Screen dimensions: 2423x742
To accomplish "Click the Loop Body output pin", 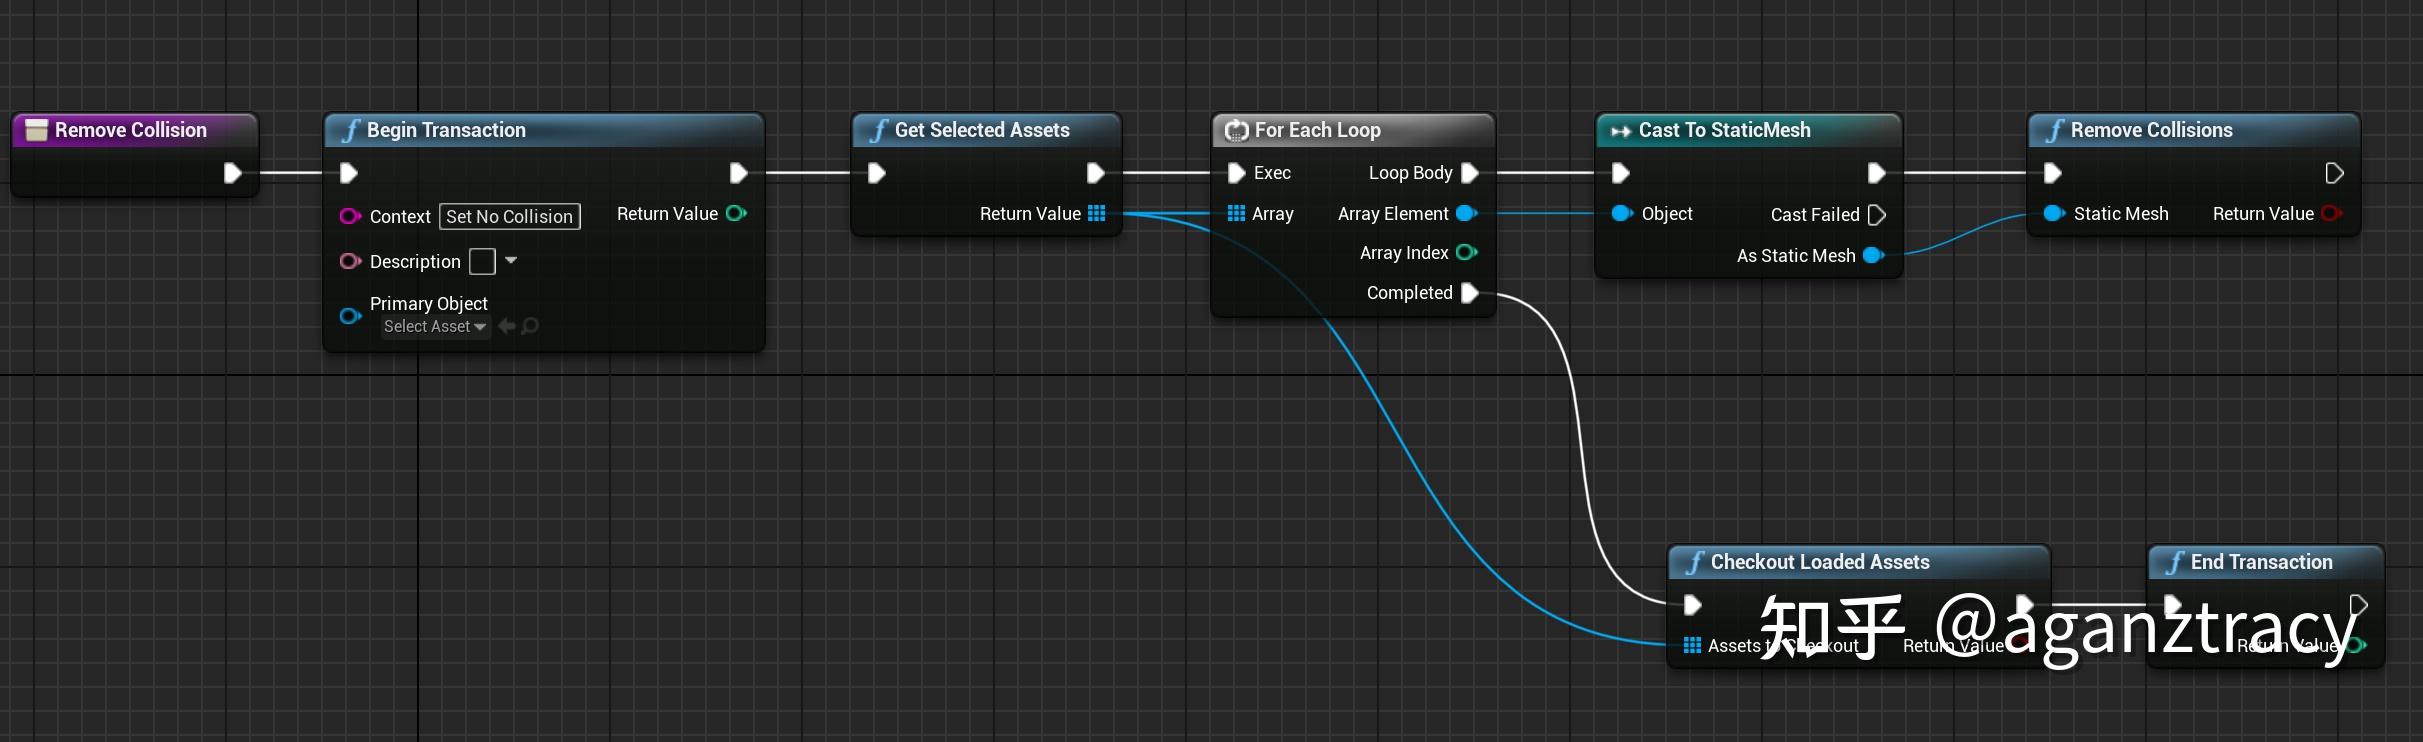I will click(1470, 173).
